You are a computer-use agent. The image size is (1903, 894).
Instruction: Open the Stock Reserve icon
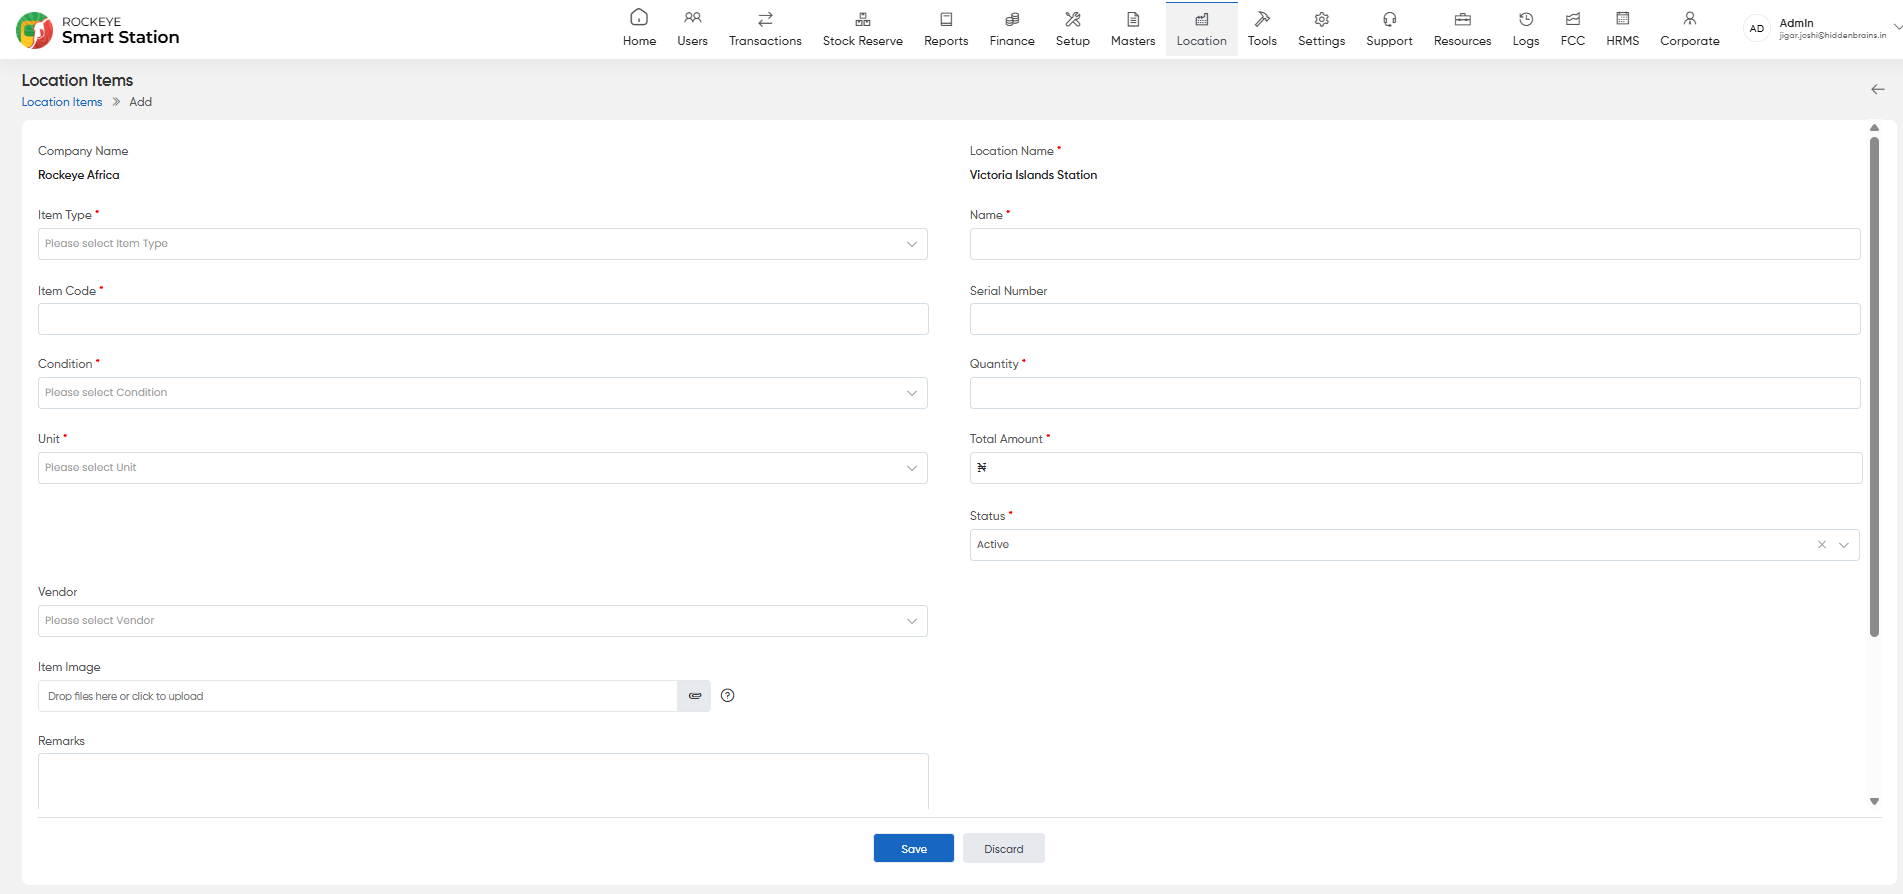tap(862, 19)
